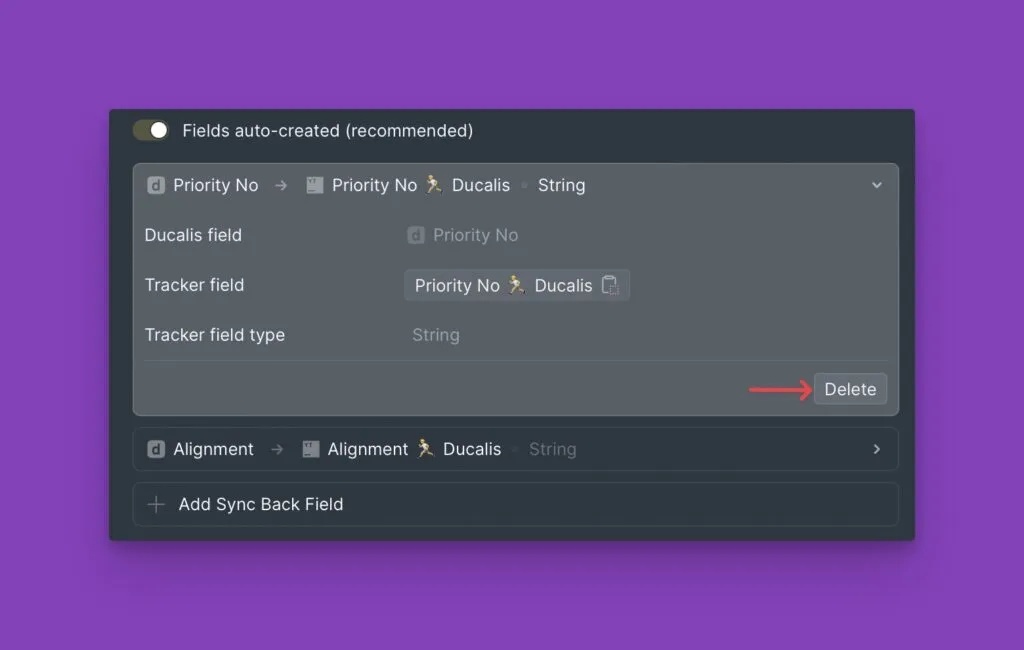This screenshot has width=1024, height=650.
Task: Click the arrow icon after Priority No header
Action: coord(281,185)
